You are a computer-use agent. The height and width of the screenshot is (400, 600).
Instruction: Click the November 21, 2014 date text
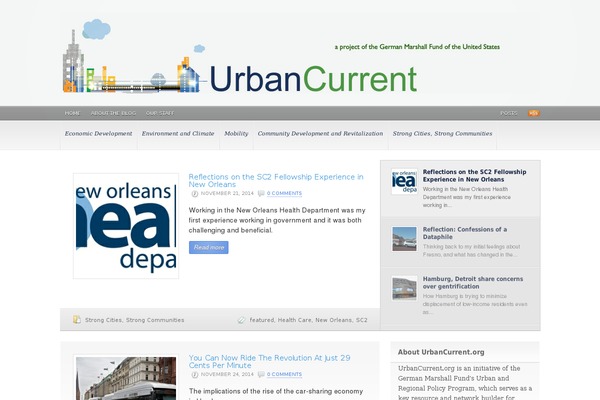point(227,193)
